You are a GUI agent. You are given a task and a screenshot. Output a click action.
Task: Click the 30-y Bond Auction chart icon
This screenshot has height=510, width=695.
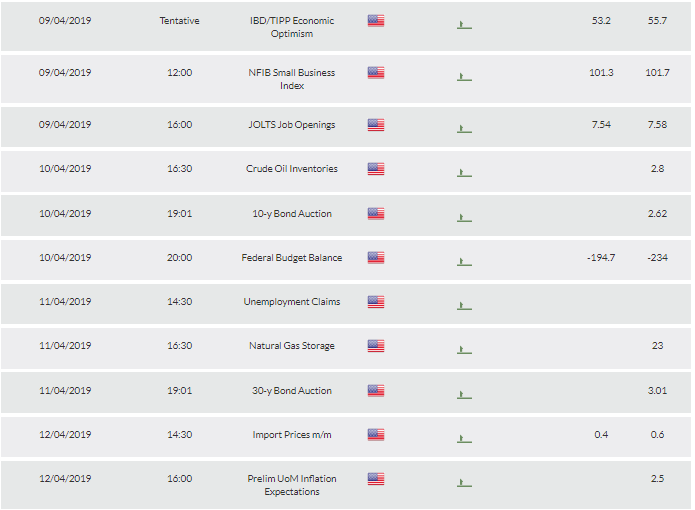464,394
